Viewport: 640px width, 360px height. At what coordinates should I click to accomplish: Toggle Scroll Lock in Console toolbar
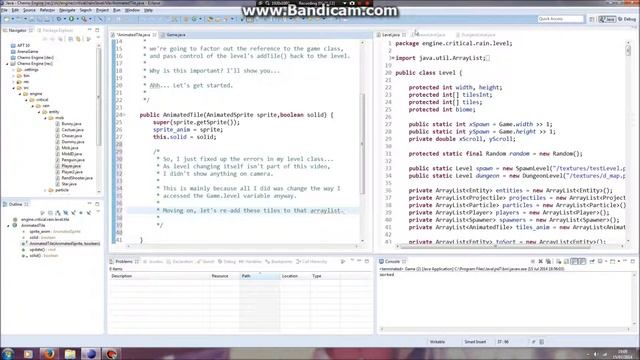pyautogui.click(x=567, y=261)
